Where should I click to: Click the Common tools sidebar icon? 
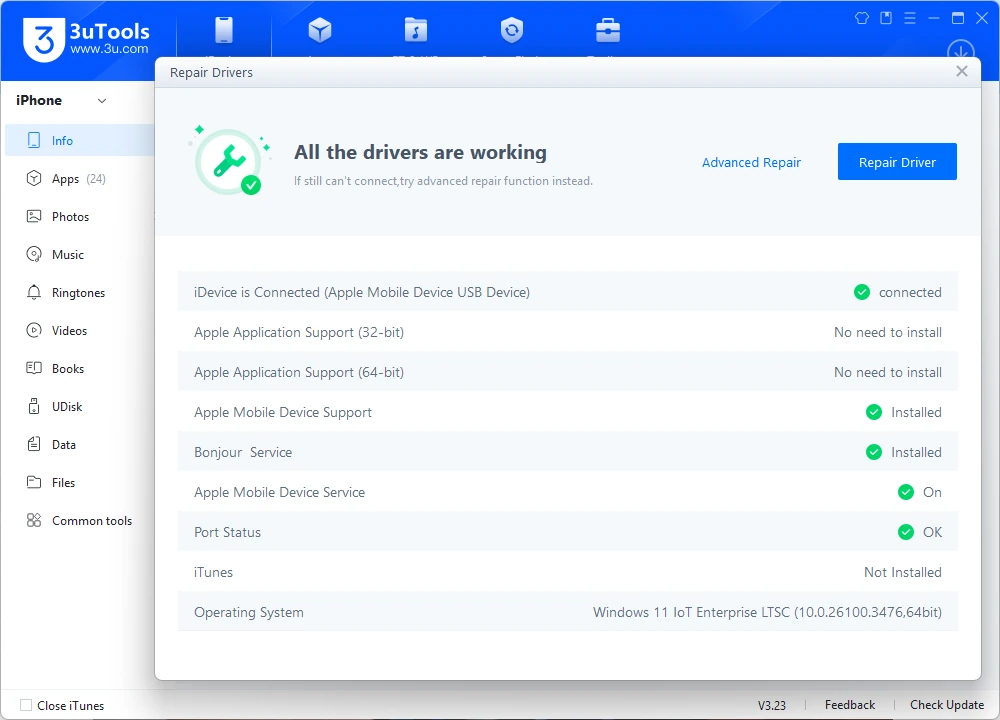coord(34,520)
